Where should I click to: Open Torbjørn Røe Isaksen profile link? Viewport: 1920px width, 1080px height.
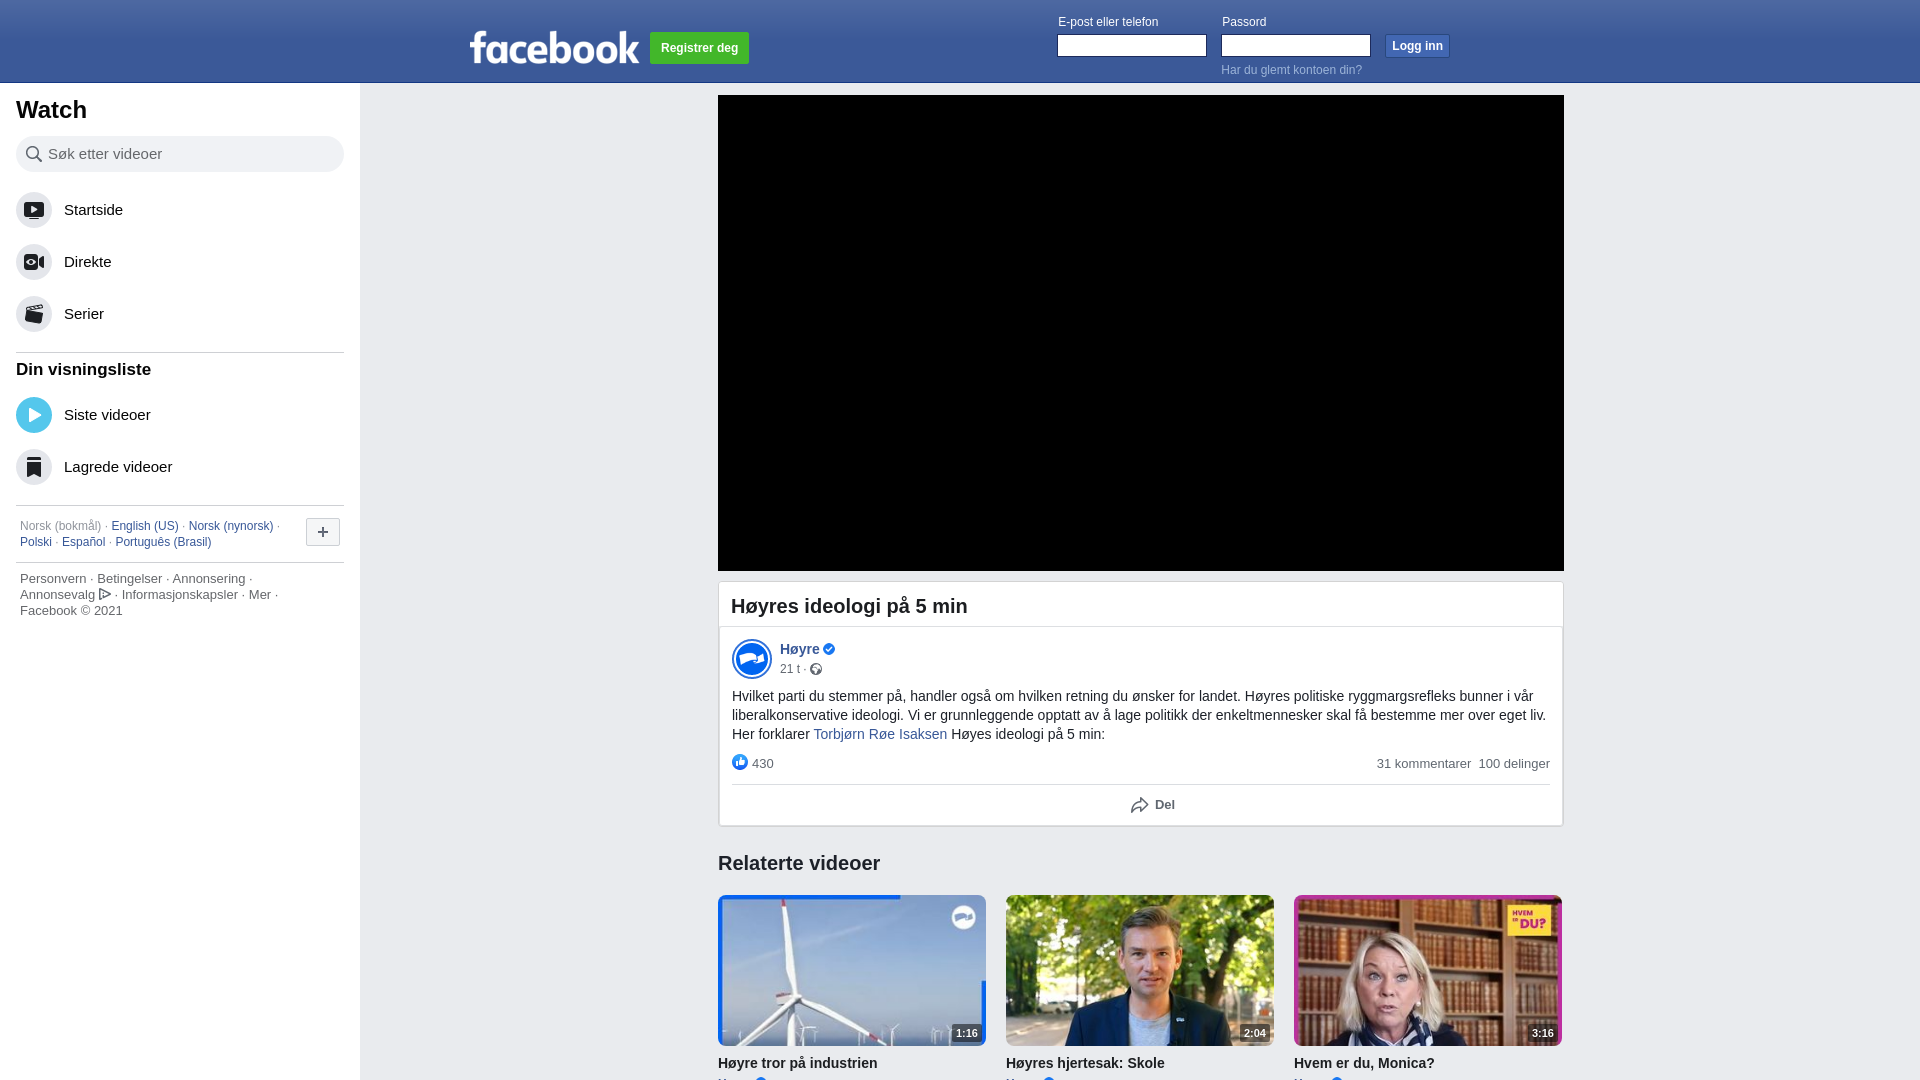coord(880,734)
